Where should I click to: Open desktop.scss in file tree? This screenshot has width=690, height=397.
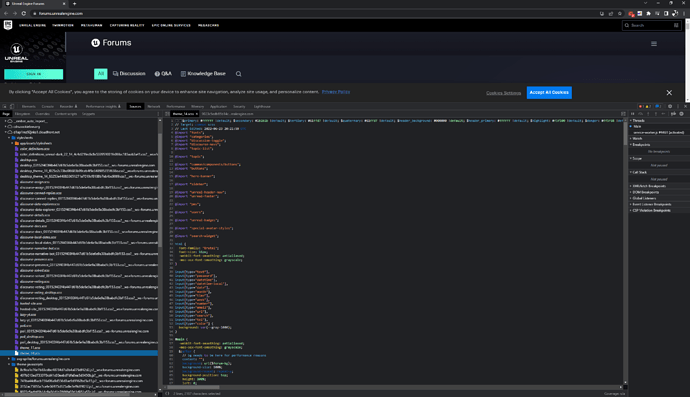[x=28, y=160]
